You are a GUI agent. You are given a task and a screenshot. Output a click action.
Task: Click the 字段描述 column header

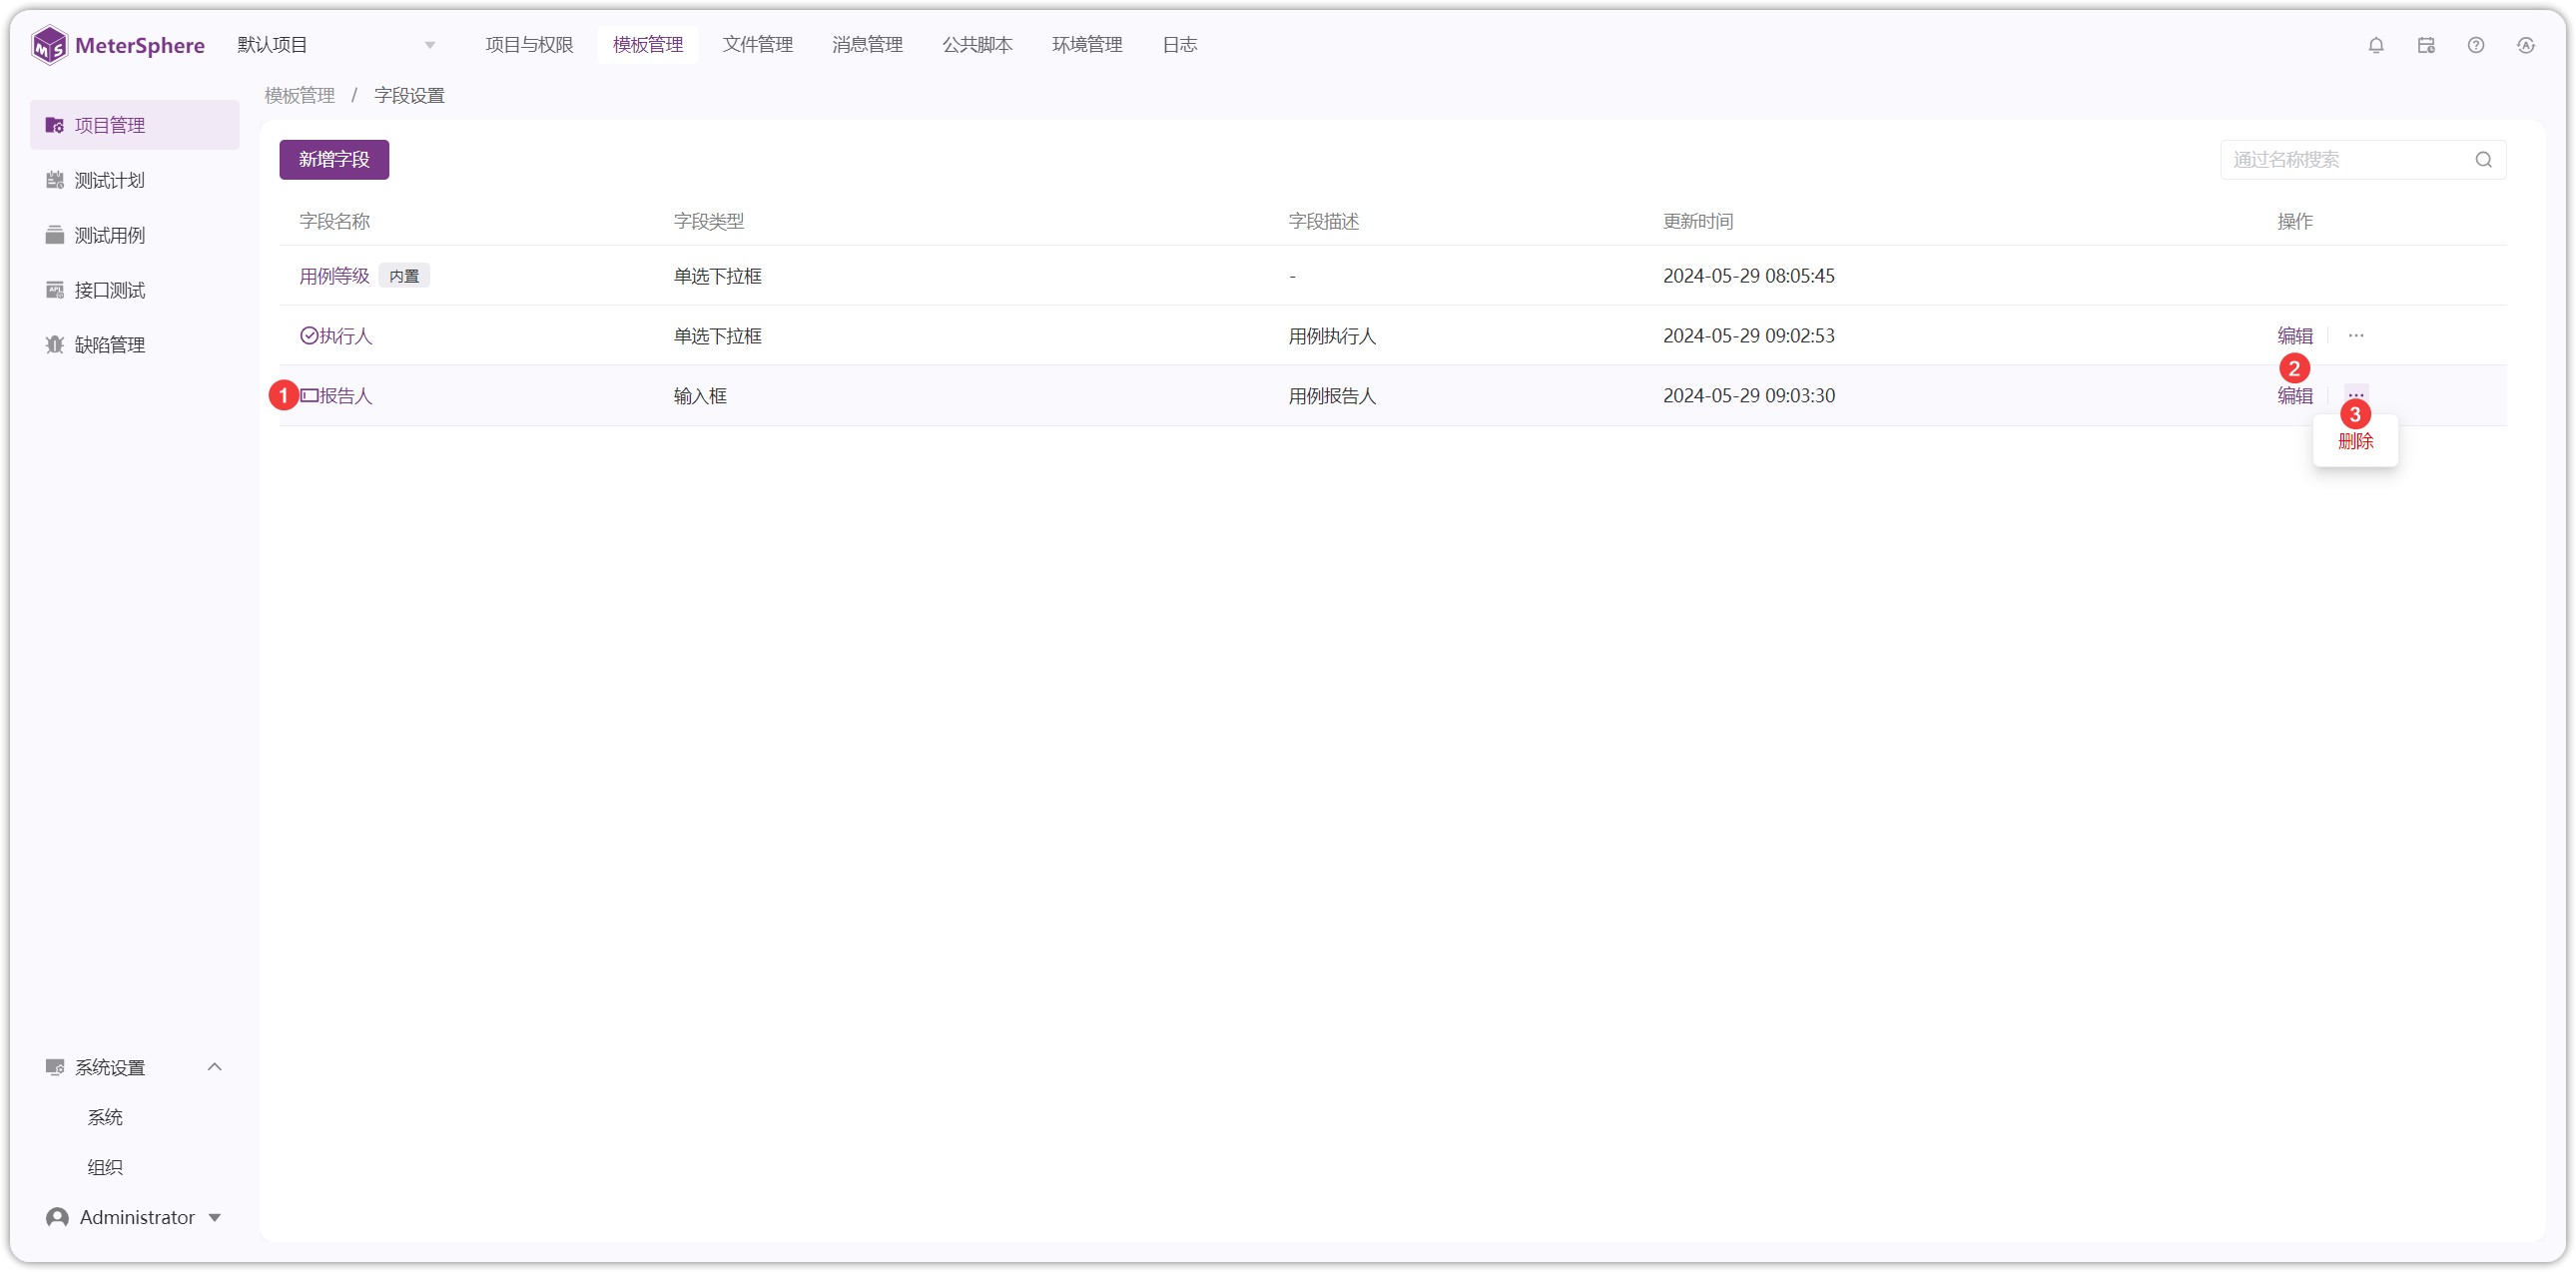point(1323,221)
